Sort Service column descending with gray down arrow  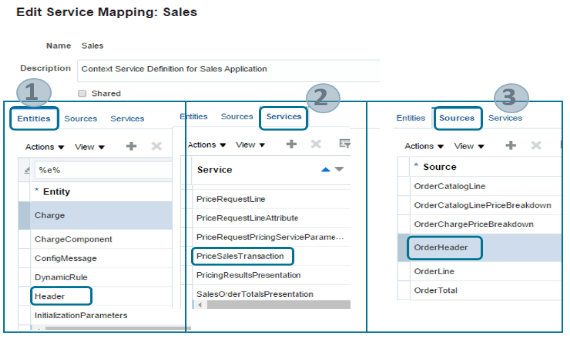pos(339,169)
